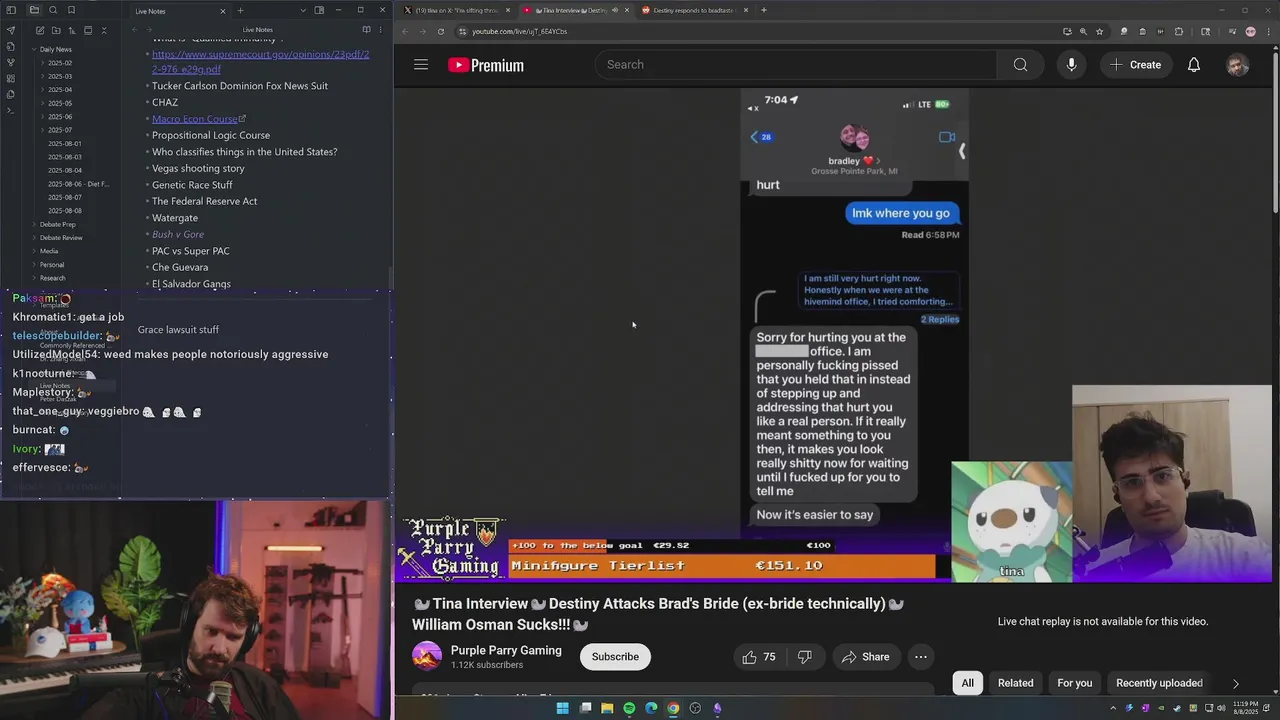Create new note icon in Obsidian
The image size is (1280, 720).
click(x=39, y=30)
